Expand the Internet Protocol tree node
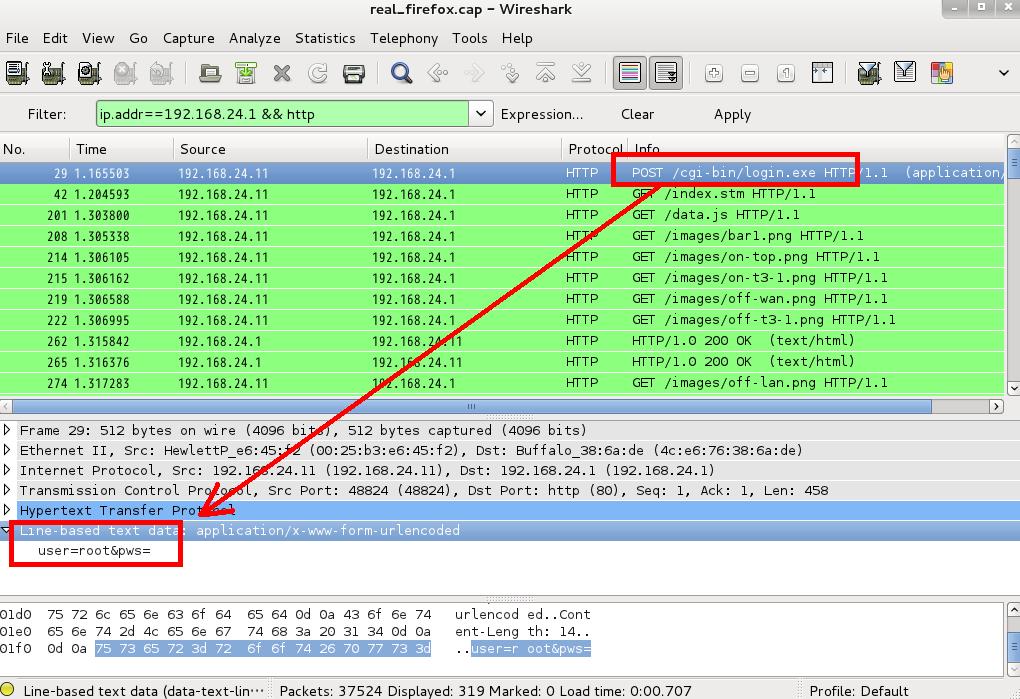Image resolution: width=1020 pixels, height=699 pixels. coord(7,470)
